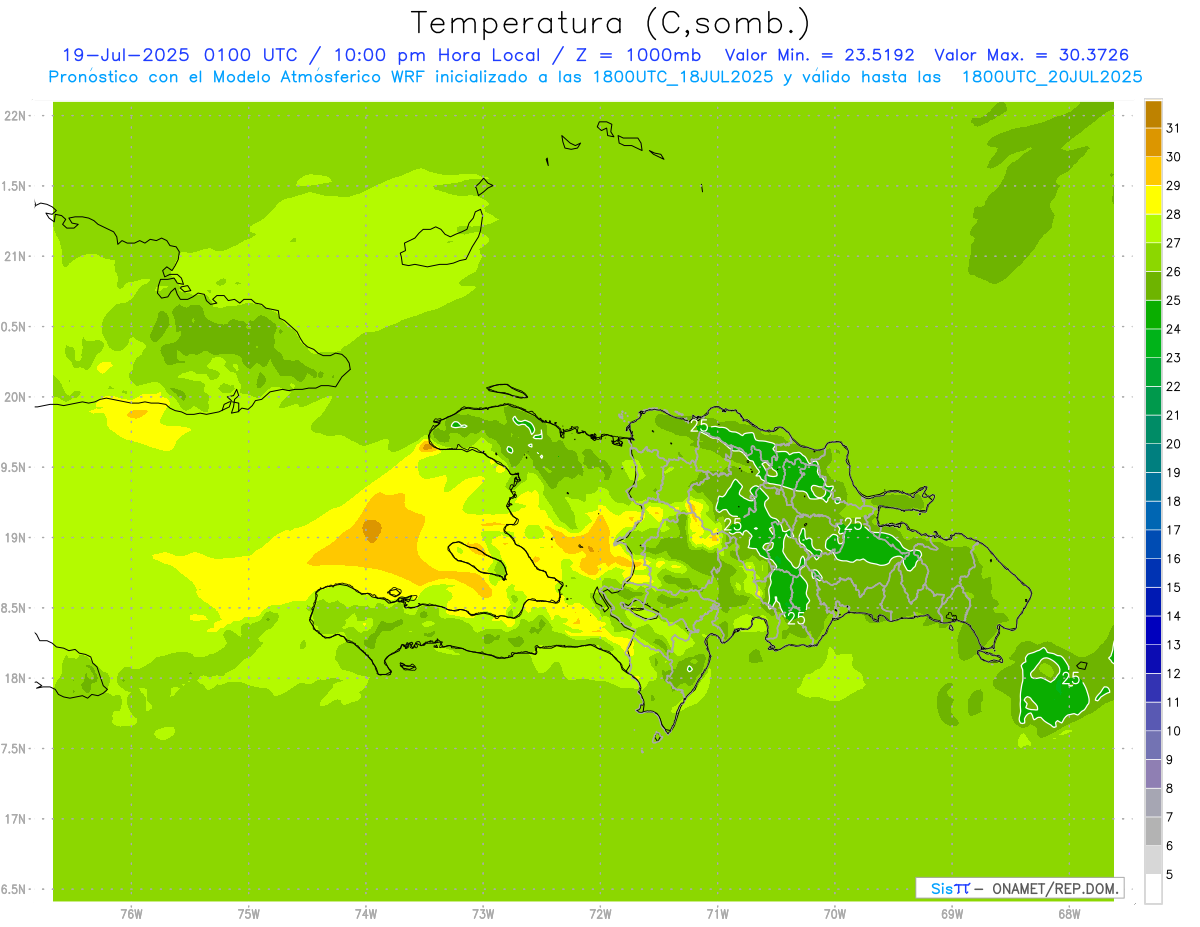Click the color bar segment between 25 and 26
The width and height of the screenshot is (1200, 927).
click(1153, 286)
